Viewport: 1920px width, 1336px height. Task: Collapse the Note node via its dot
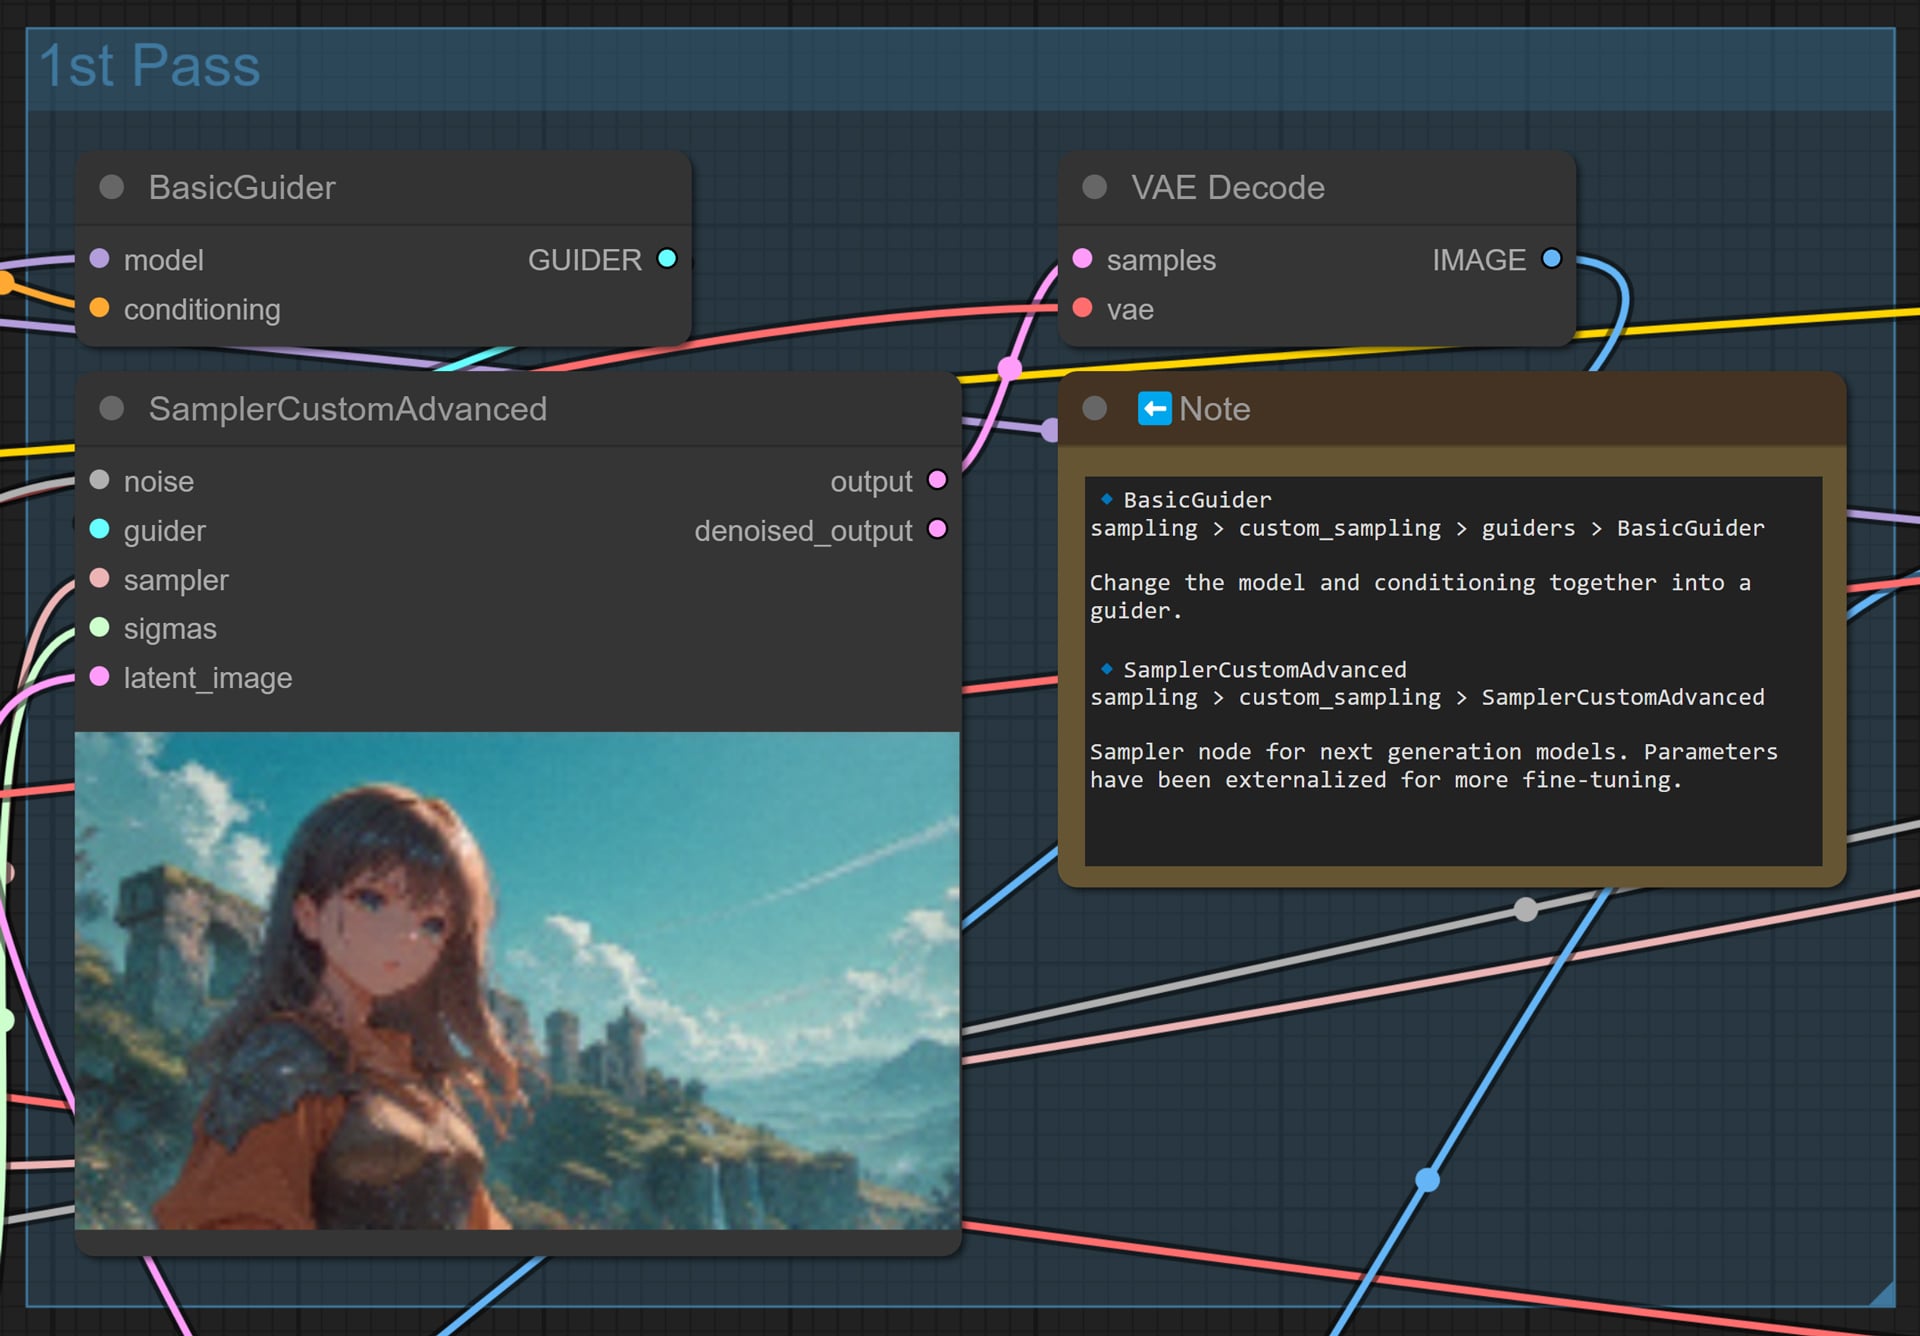point(1095,408)
